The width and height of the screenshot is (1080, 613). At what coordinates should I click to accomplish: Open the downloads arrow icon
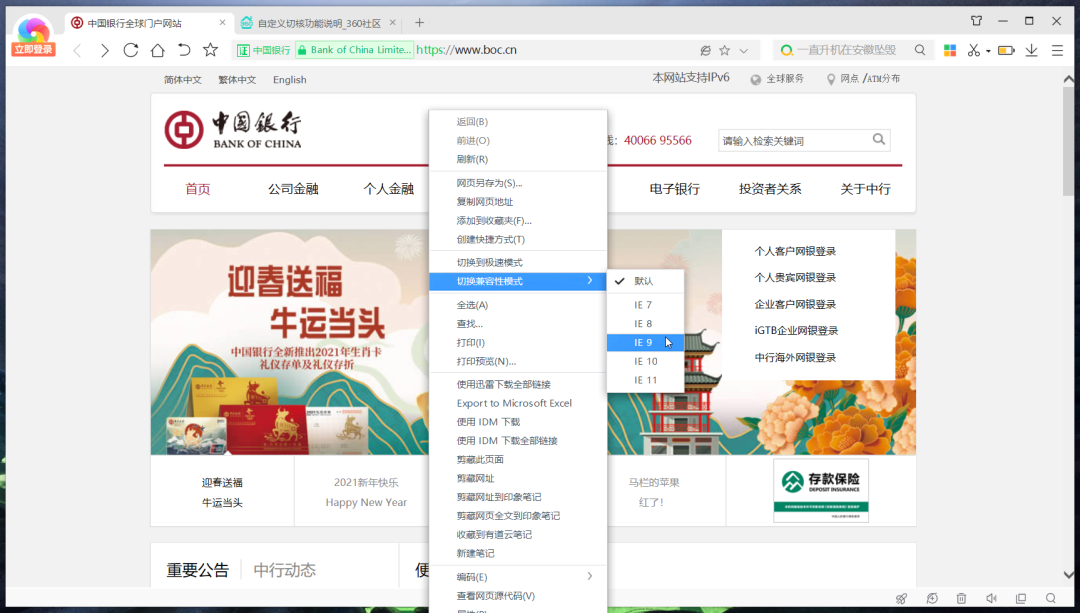tap(1031, 50)
